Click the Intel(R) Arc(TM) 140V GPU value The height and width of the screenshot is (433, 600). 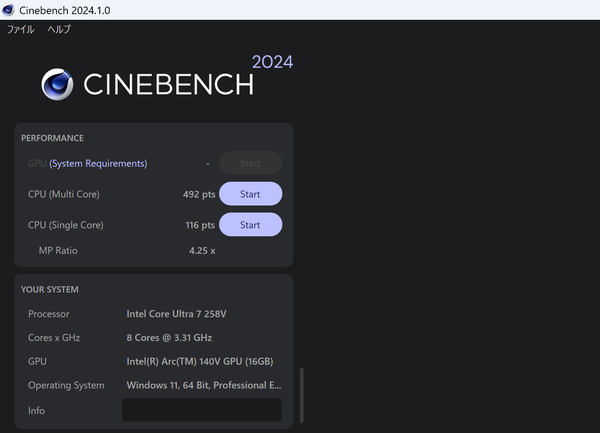(x=200, y=361)
